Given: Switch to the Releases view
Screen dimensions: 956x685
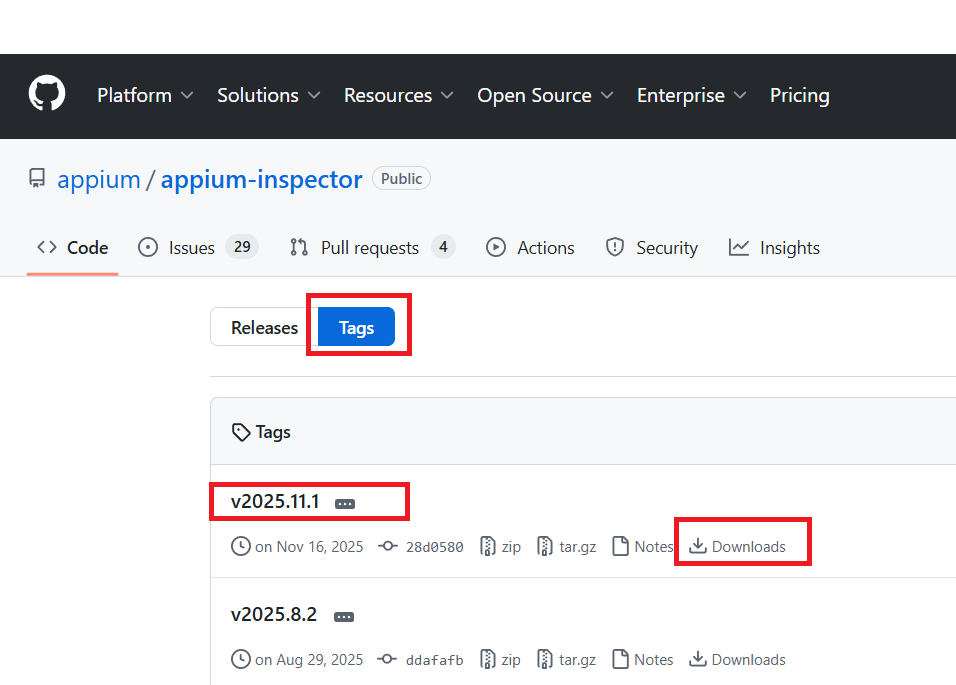Looking at the screenshot, I should (264, 327).
